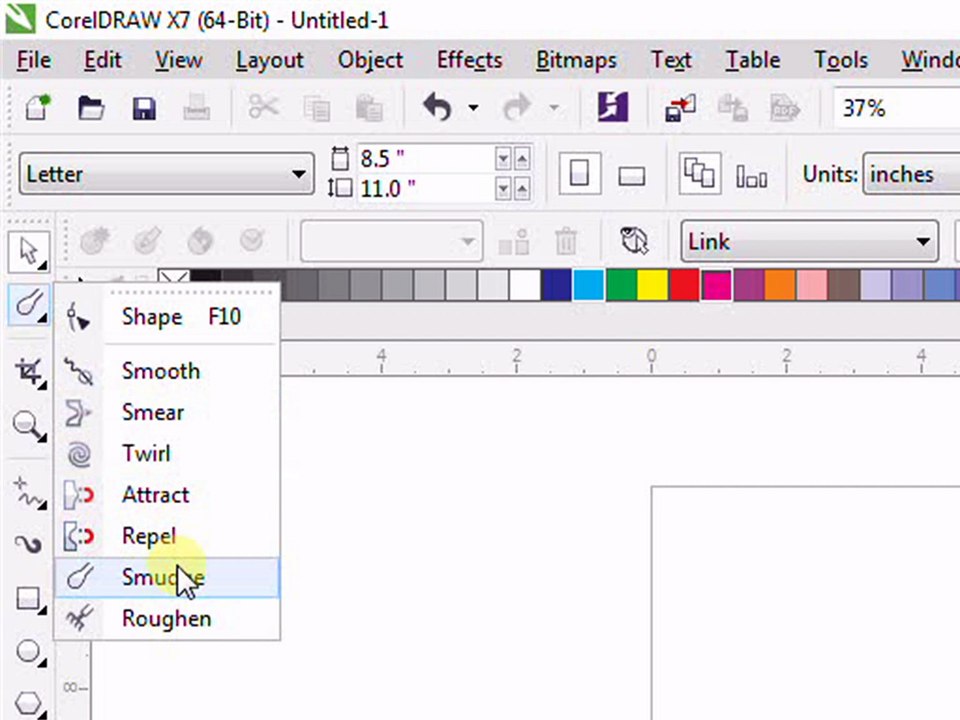Pick the cyan color swatch
The height and width of the screenshot is (720, 960).
pyautogui.click(x=588, y=285)
